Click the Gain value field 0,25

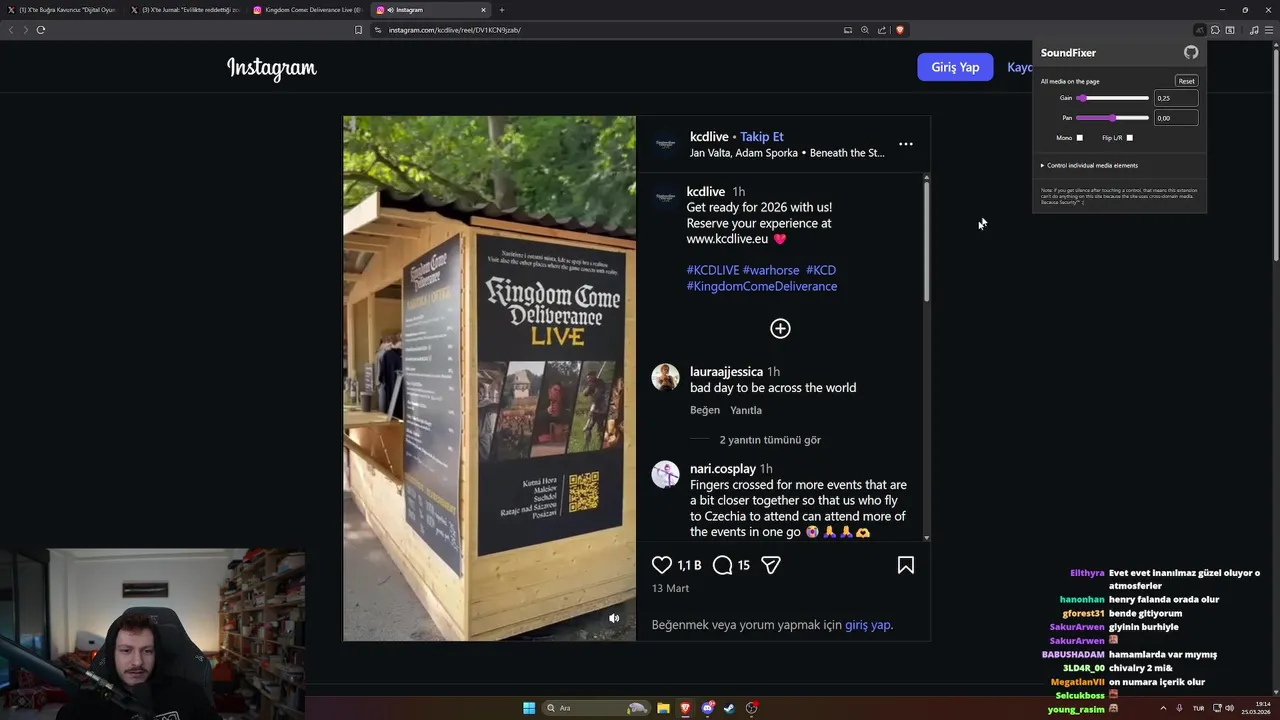coord(1176,98)
